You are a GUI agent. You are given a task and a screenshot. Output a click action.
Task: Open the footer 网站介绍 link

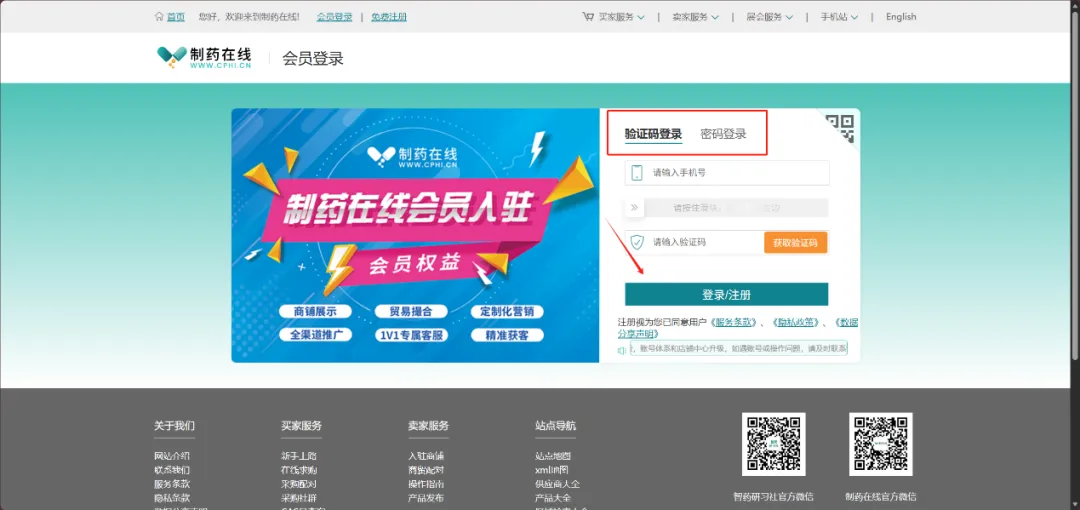point(172,456)
